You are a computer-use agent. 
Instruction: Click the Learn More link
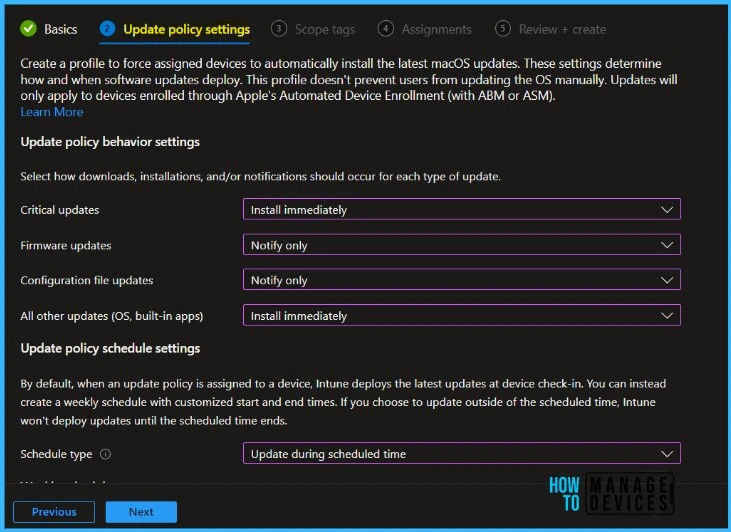click(x=52, y=112)
